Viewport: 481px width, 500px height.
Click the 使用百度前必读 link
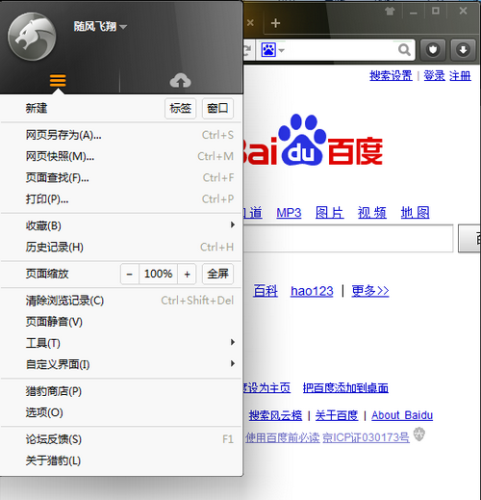(x=282, y=437)
